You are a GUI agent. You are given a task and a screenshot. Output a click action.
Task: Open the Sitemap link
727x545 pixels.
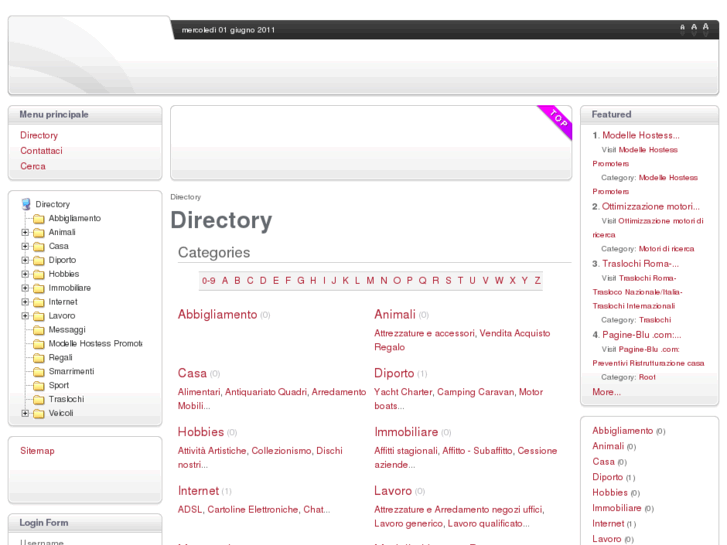[37, 451]
